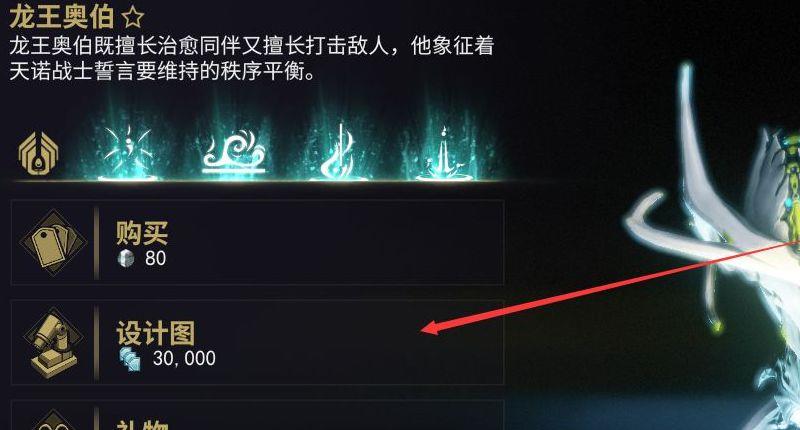Screen dimensions: 800x430
Task: Click the red arrow annotation tip
Action: pos(423,330)
